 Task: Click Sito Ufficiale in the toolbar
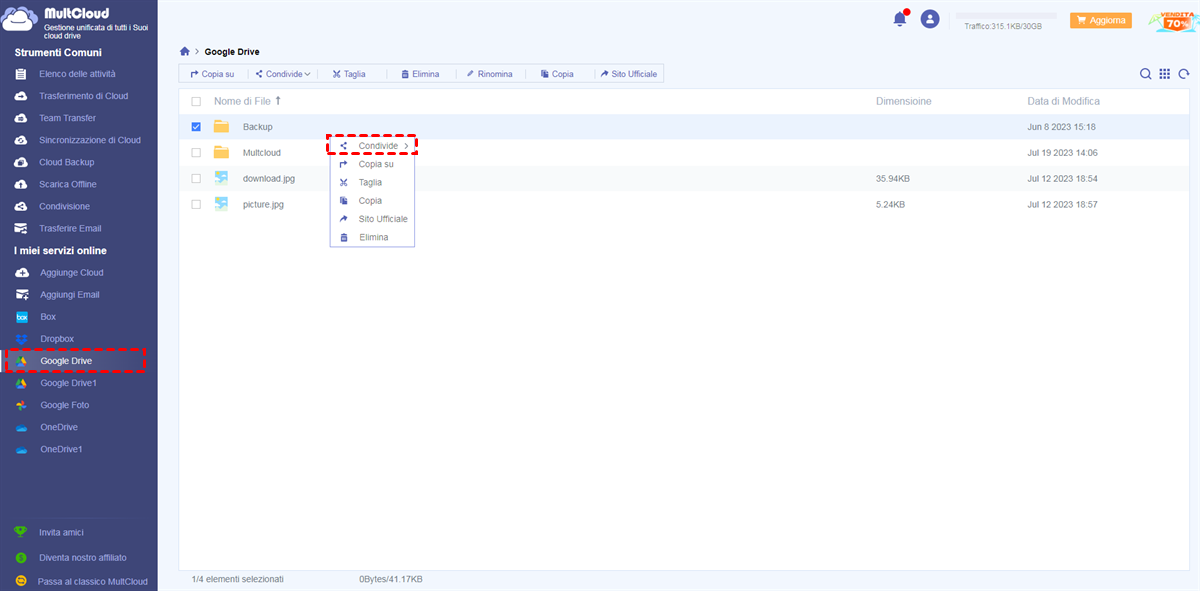tap(629, 74)
